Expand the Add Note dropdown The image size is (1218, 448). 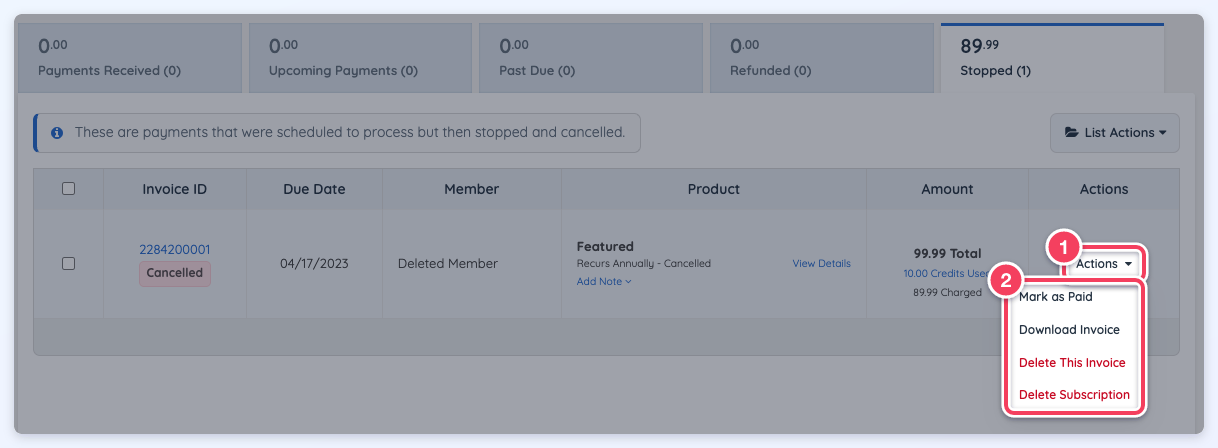coord(604,282)
